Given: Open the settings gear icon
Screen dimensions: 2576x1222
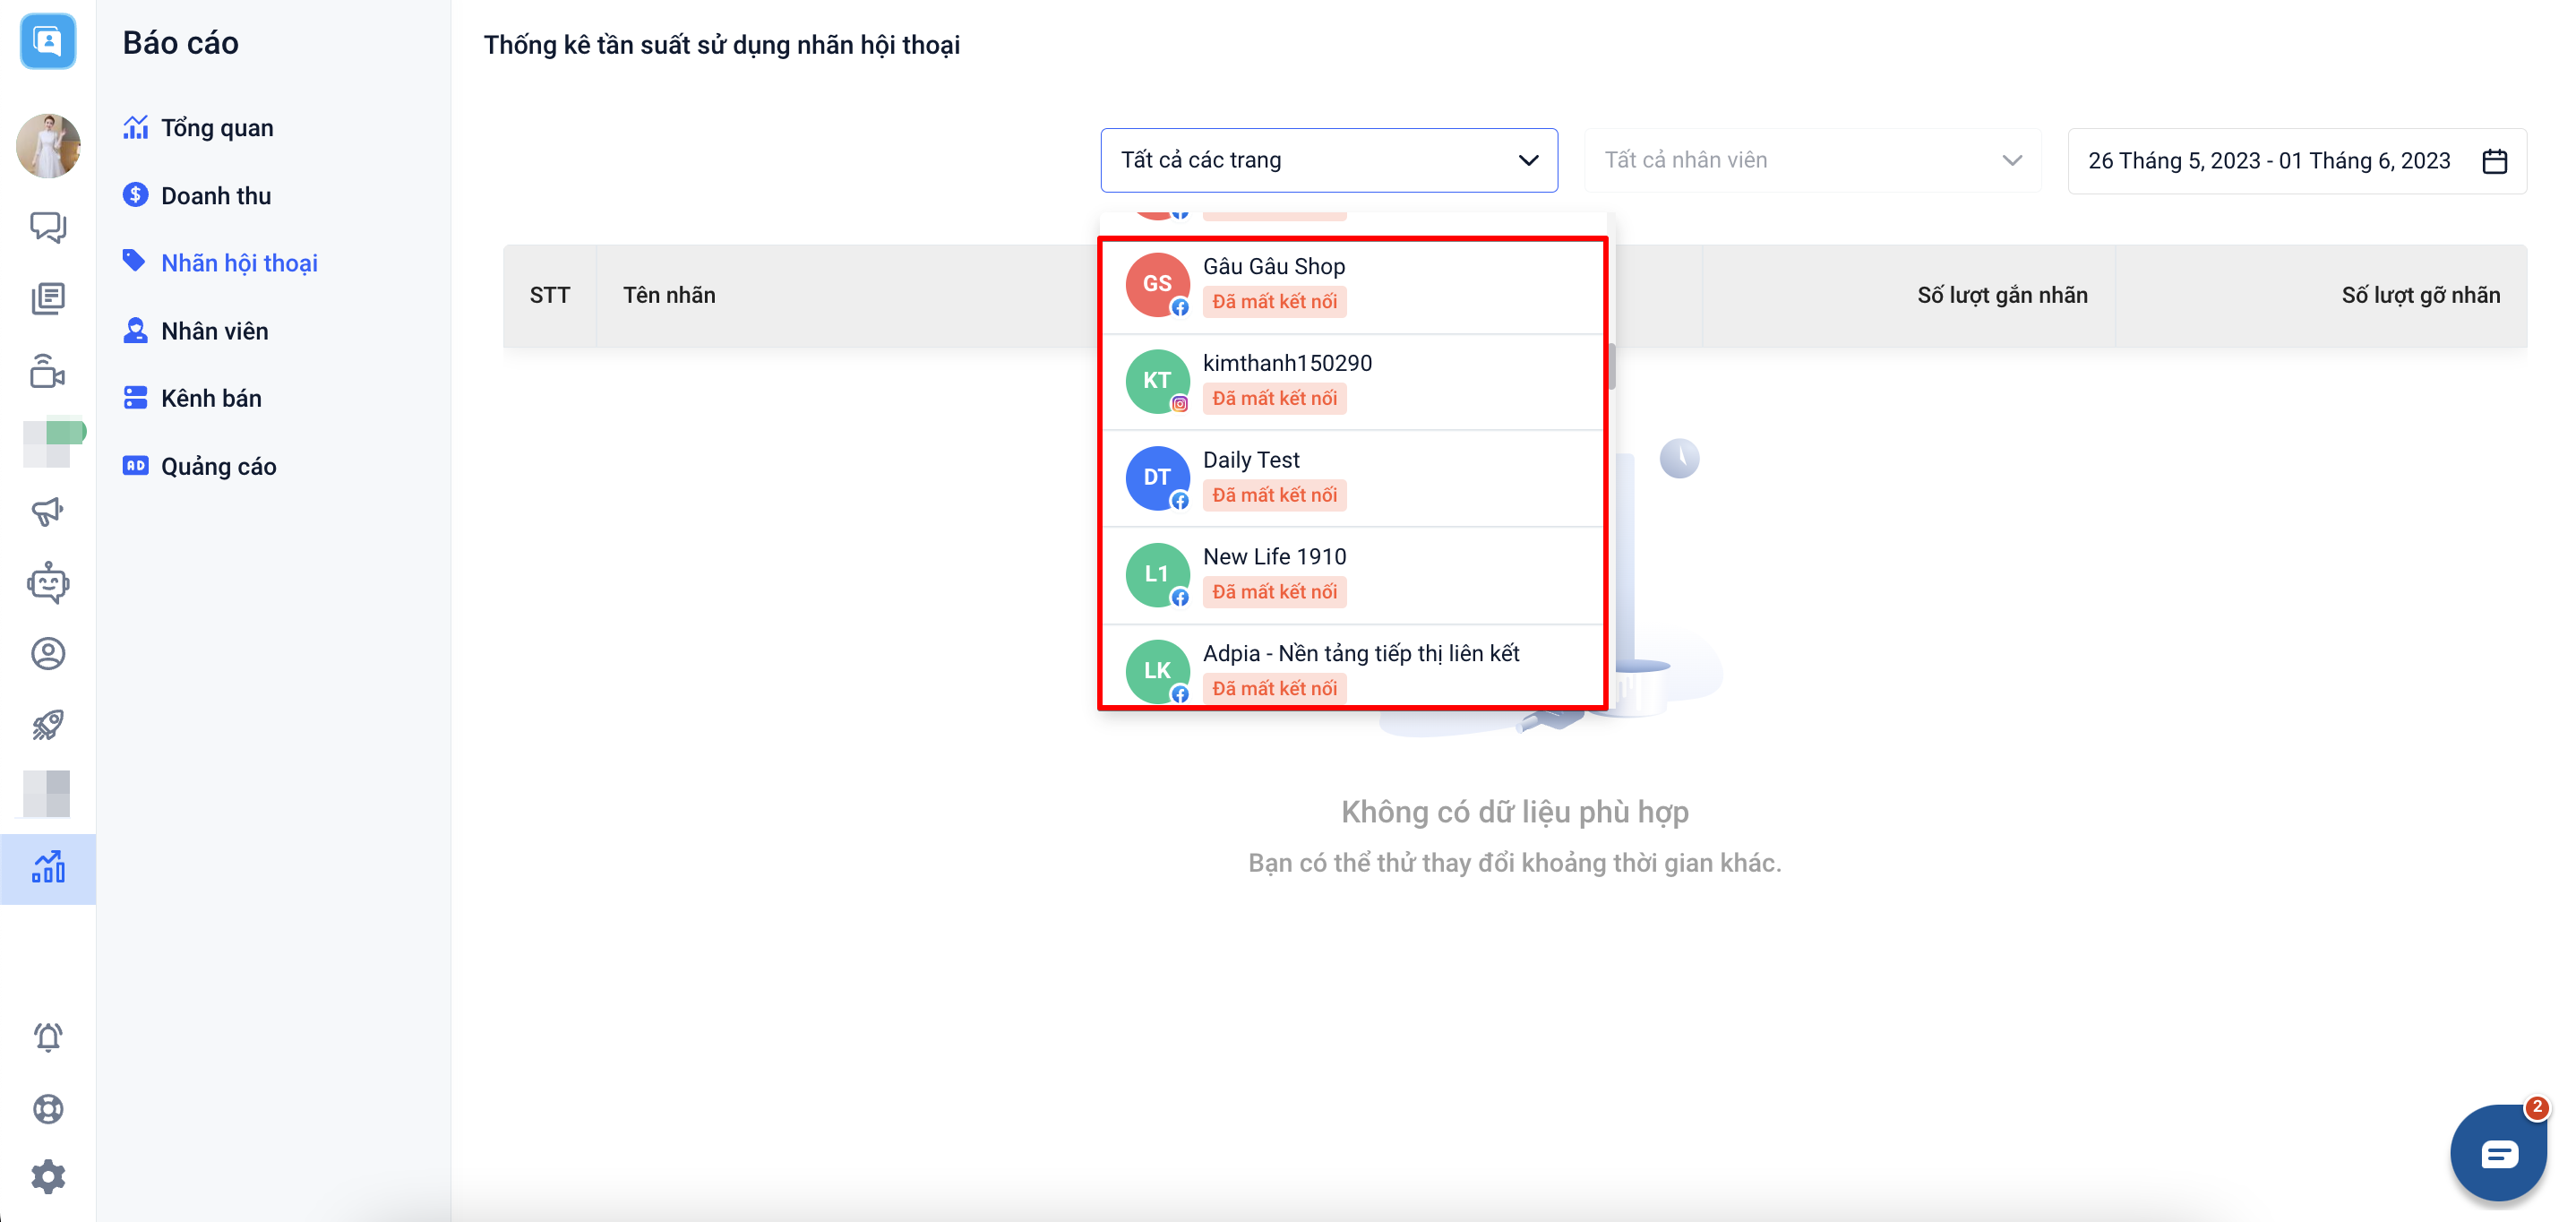Looking at the screenshot, I should [x=48, y=1177].
